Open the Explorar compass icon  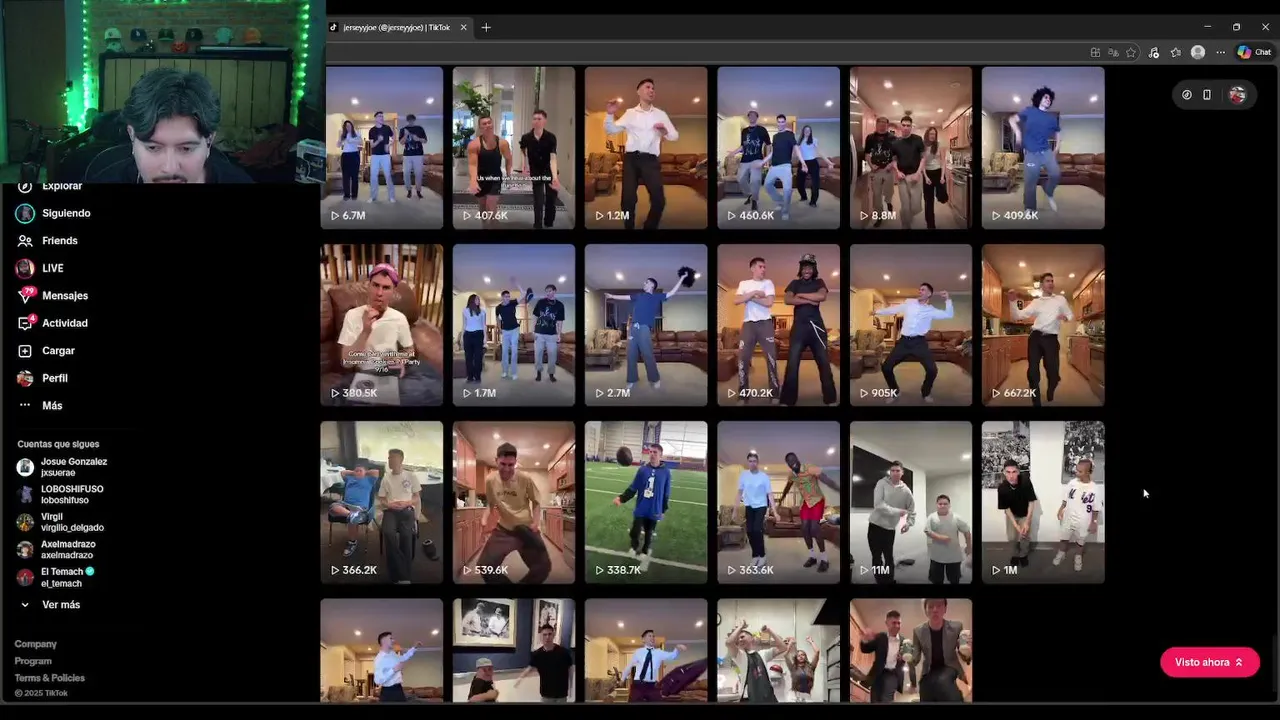(25, 187)
